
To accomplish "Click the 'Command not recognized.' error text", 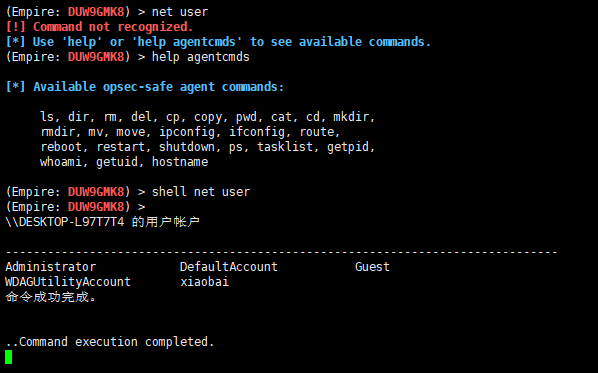I will [113, 27].
